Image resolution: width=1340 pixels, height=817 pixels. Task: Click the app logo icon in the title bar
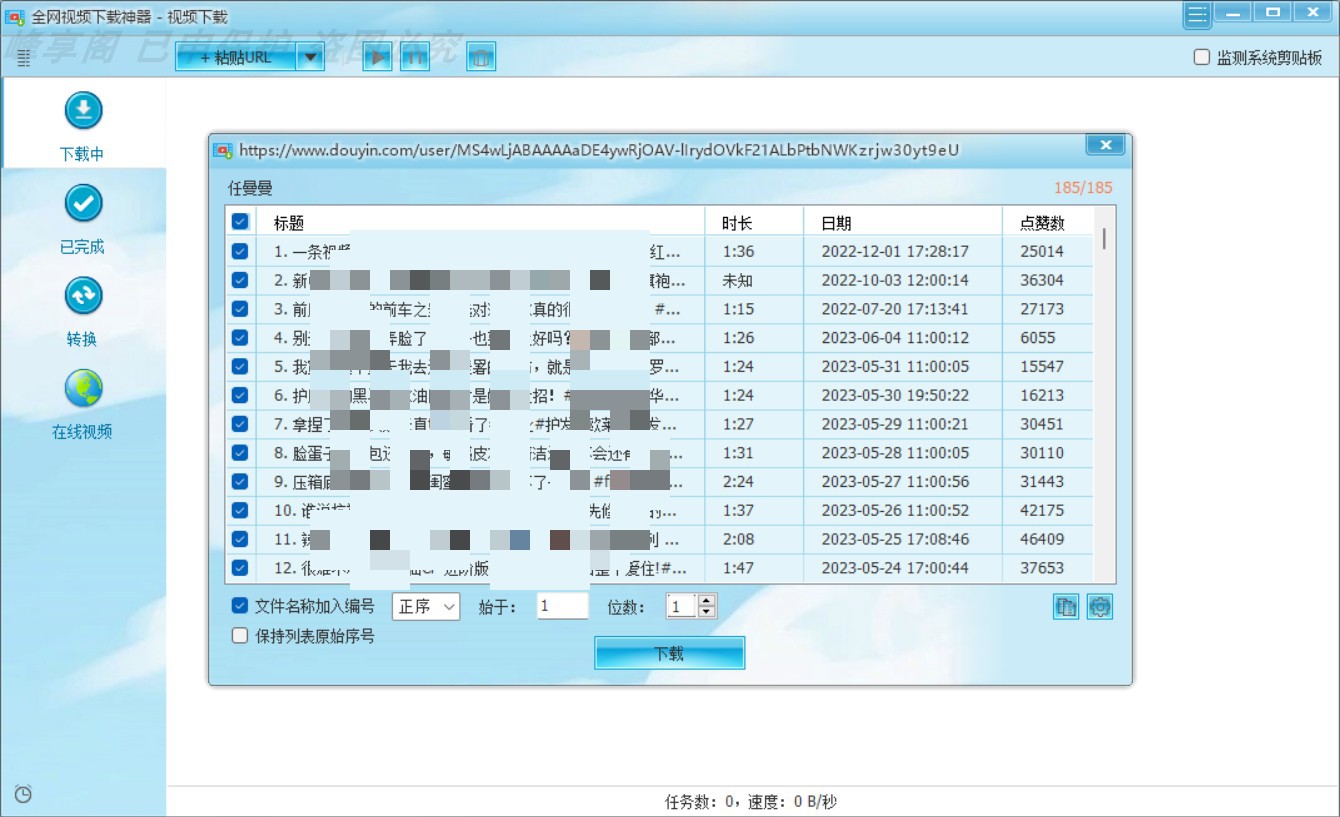15,16
